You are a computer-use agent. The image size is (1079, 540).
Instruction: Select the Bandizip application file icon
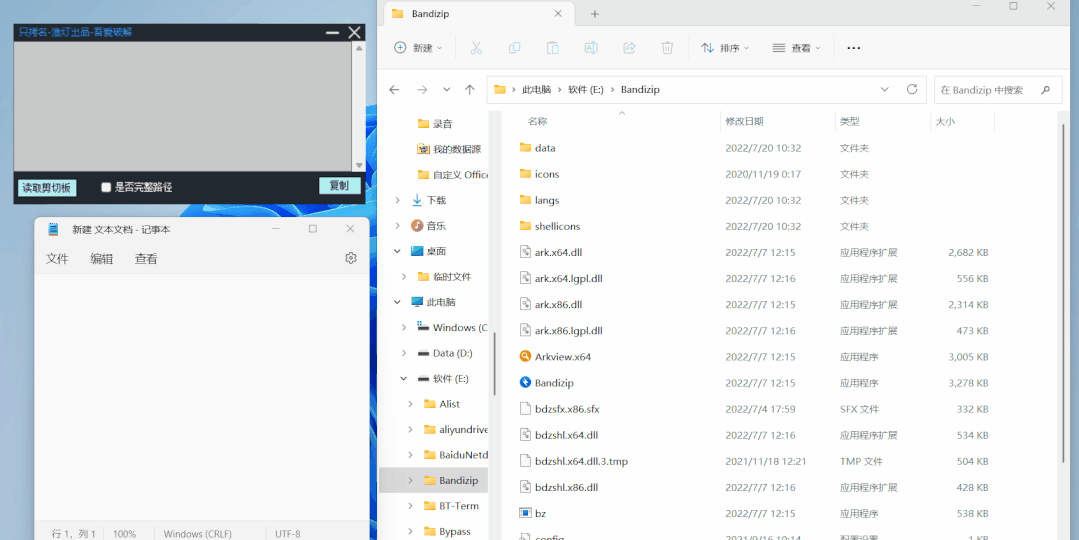tap(525, 382)
